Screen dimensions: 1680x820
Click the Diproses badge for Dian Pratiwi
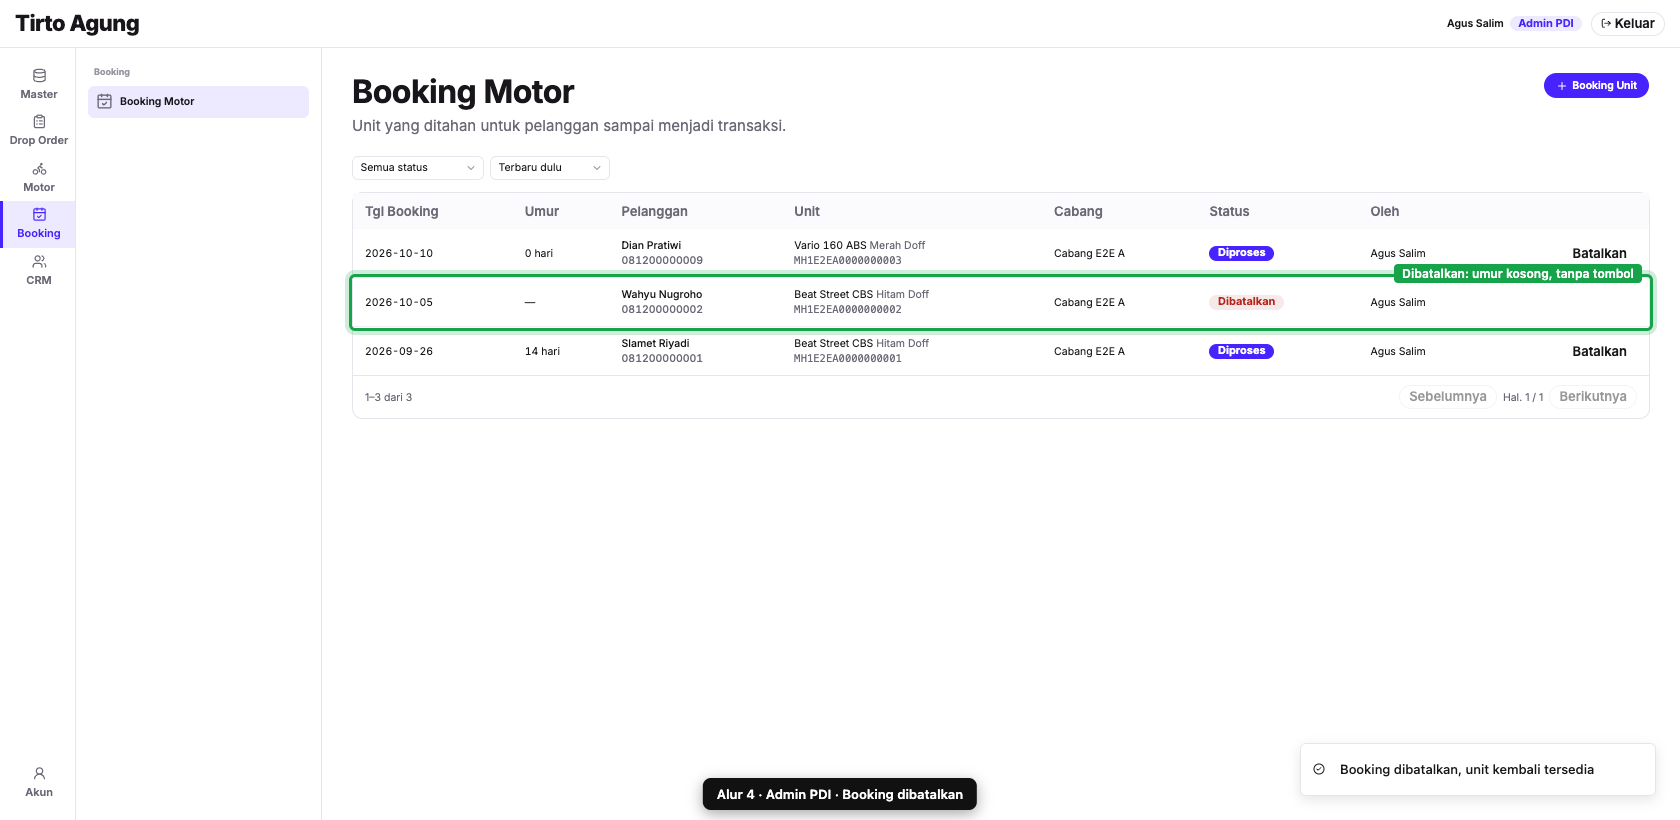pyautogui.click(x=1241, y=253)
